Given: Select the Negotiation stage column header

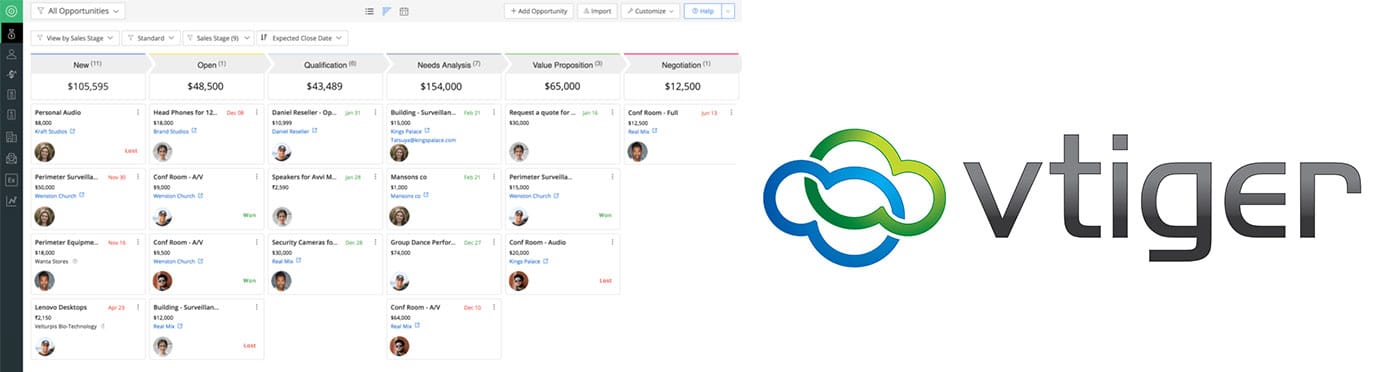Looking at the screenshot, I should point(681,64).
